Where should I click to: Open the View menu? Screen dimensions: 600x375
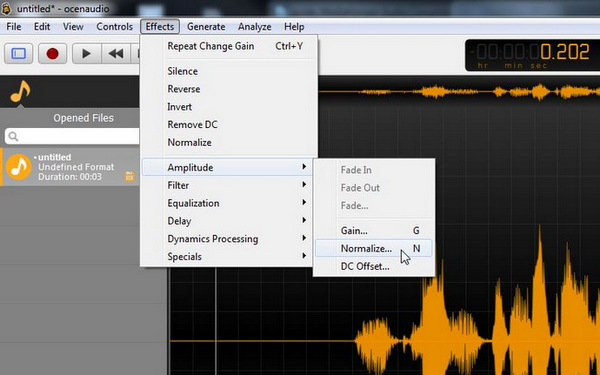tap(73, 27)
